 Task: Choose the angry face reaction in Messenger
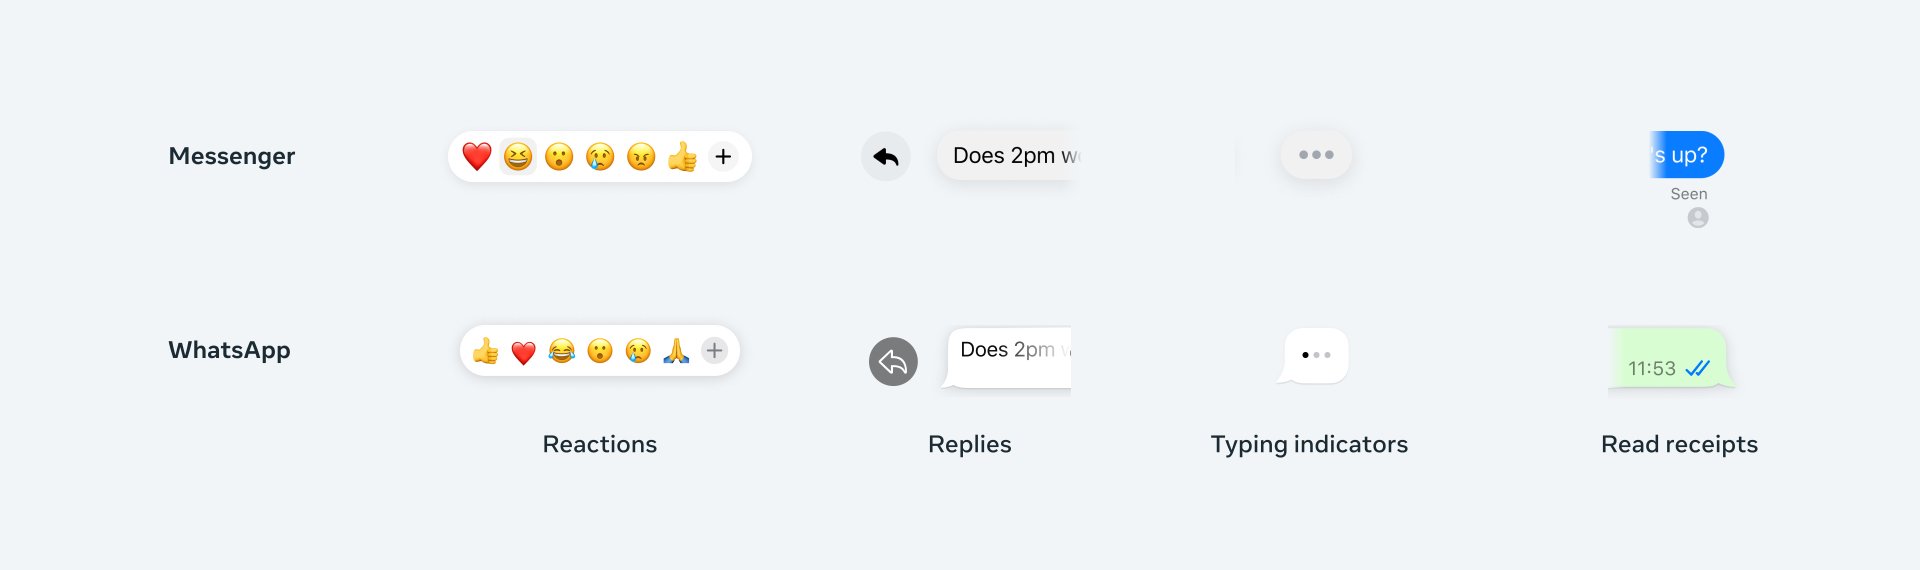coord(641,156)
